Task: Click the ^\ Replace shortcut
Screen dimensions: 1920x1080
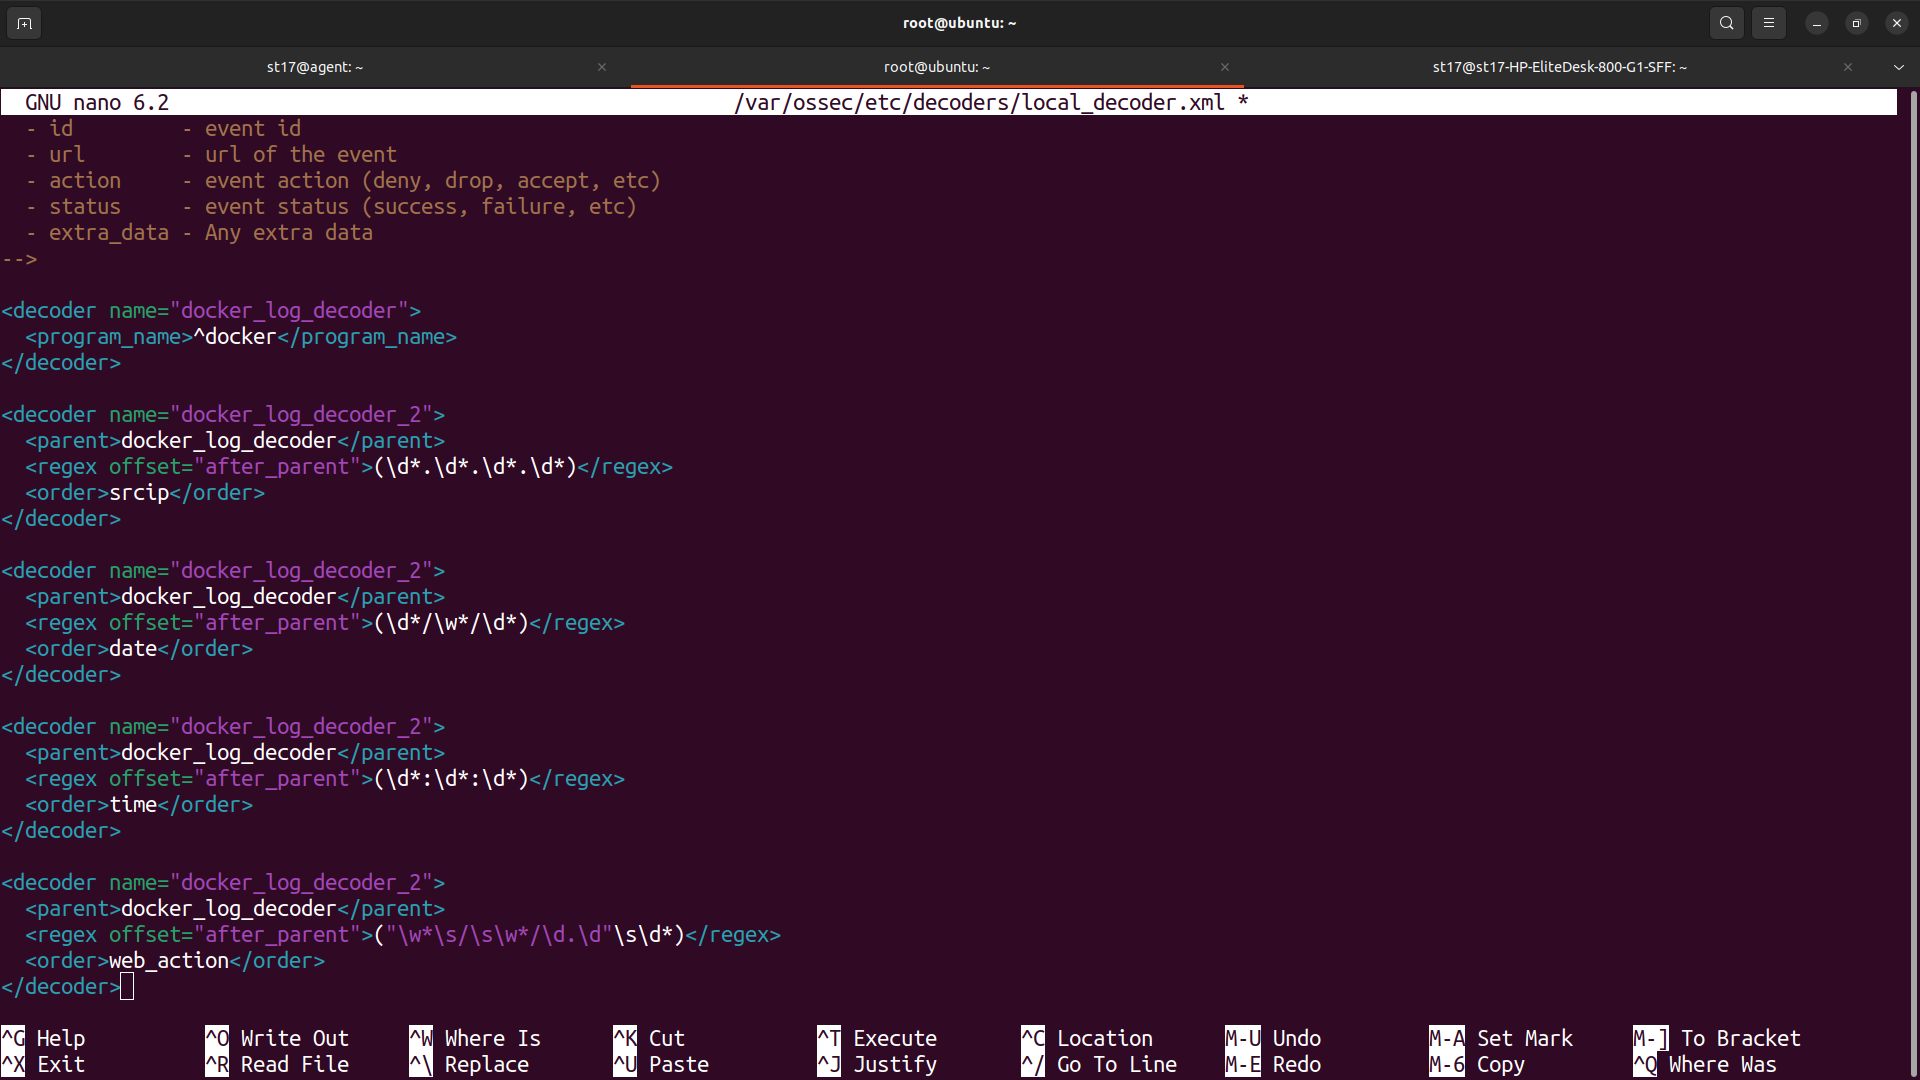Action: point(469,1064)
